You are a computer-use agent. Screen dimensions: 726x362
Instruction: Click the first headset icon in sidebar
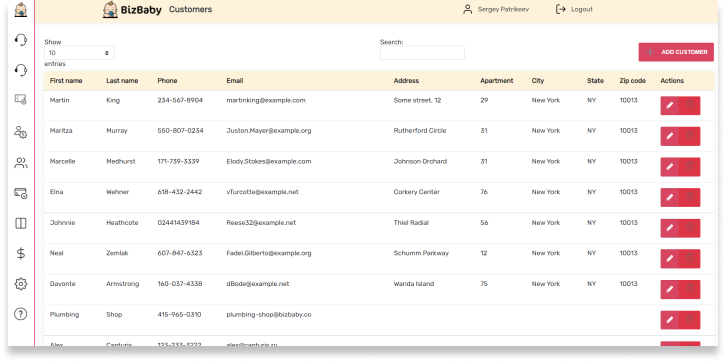20,40
